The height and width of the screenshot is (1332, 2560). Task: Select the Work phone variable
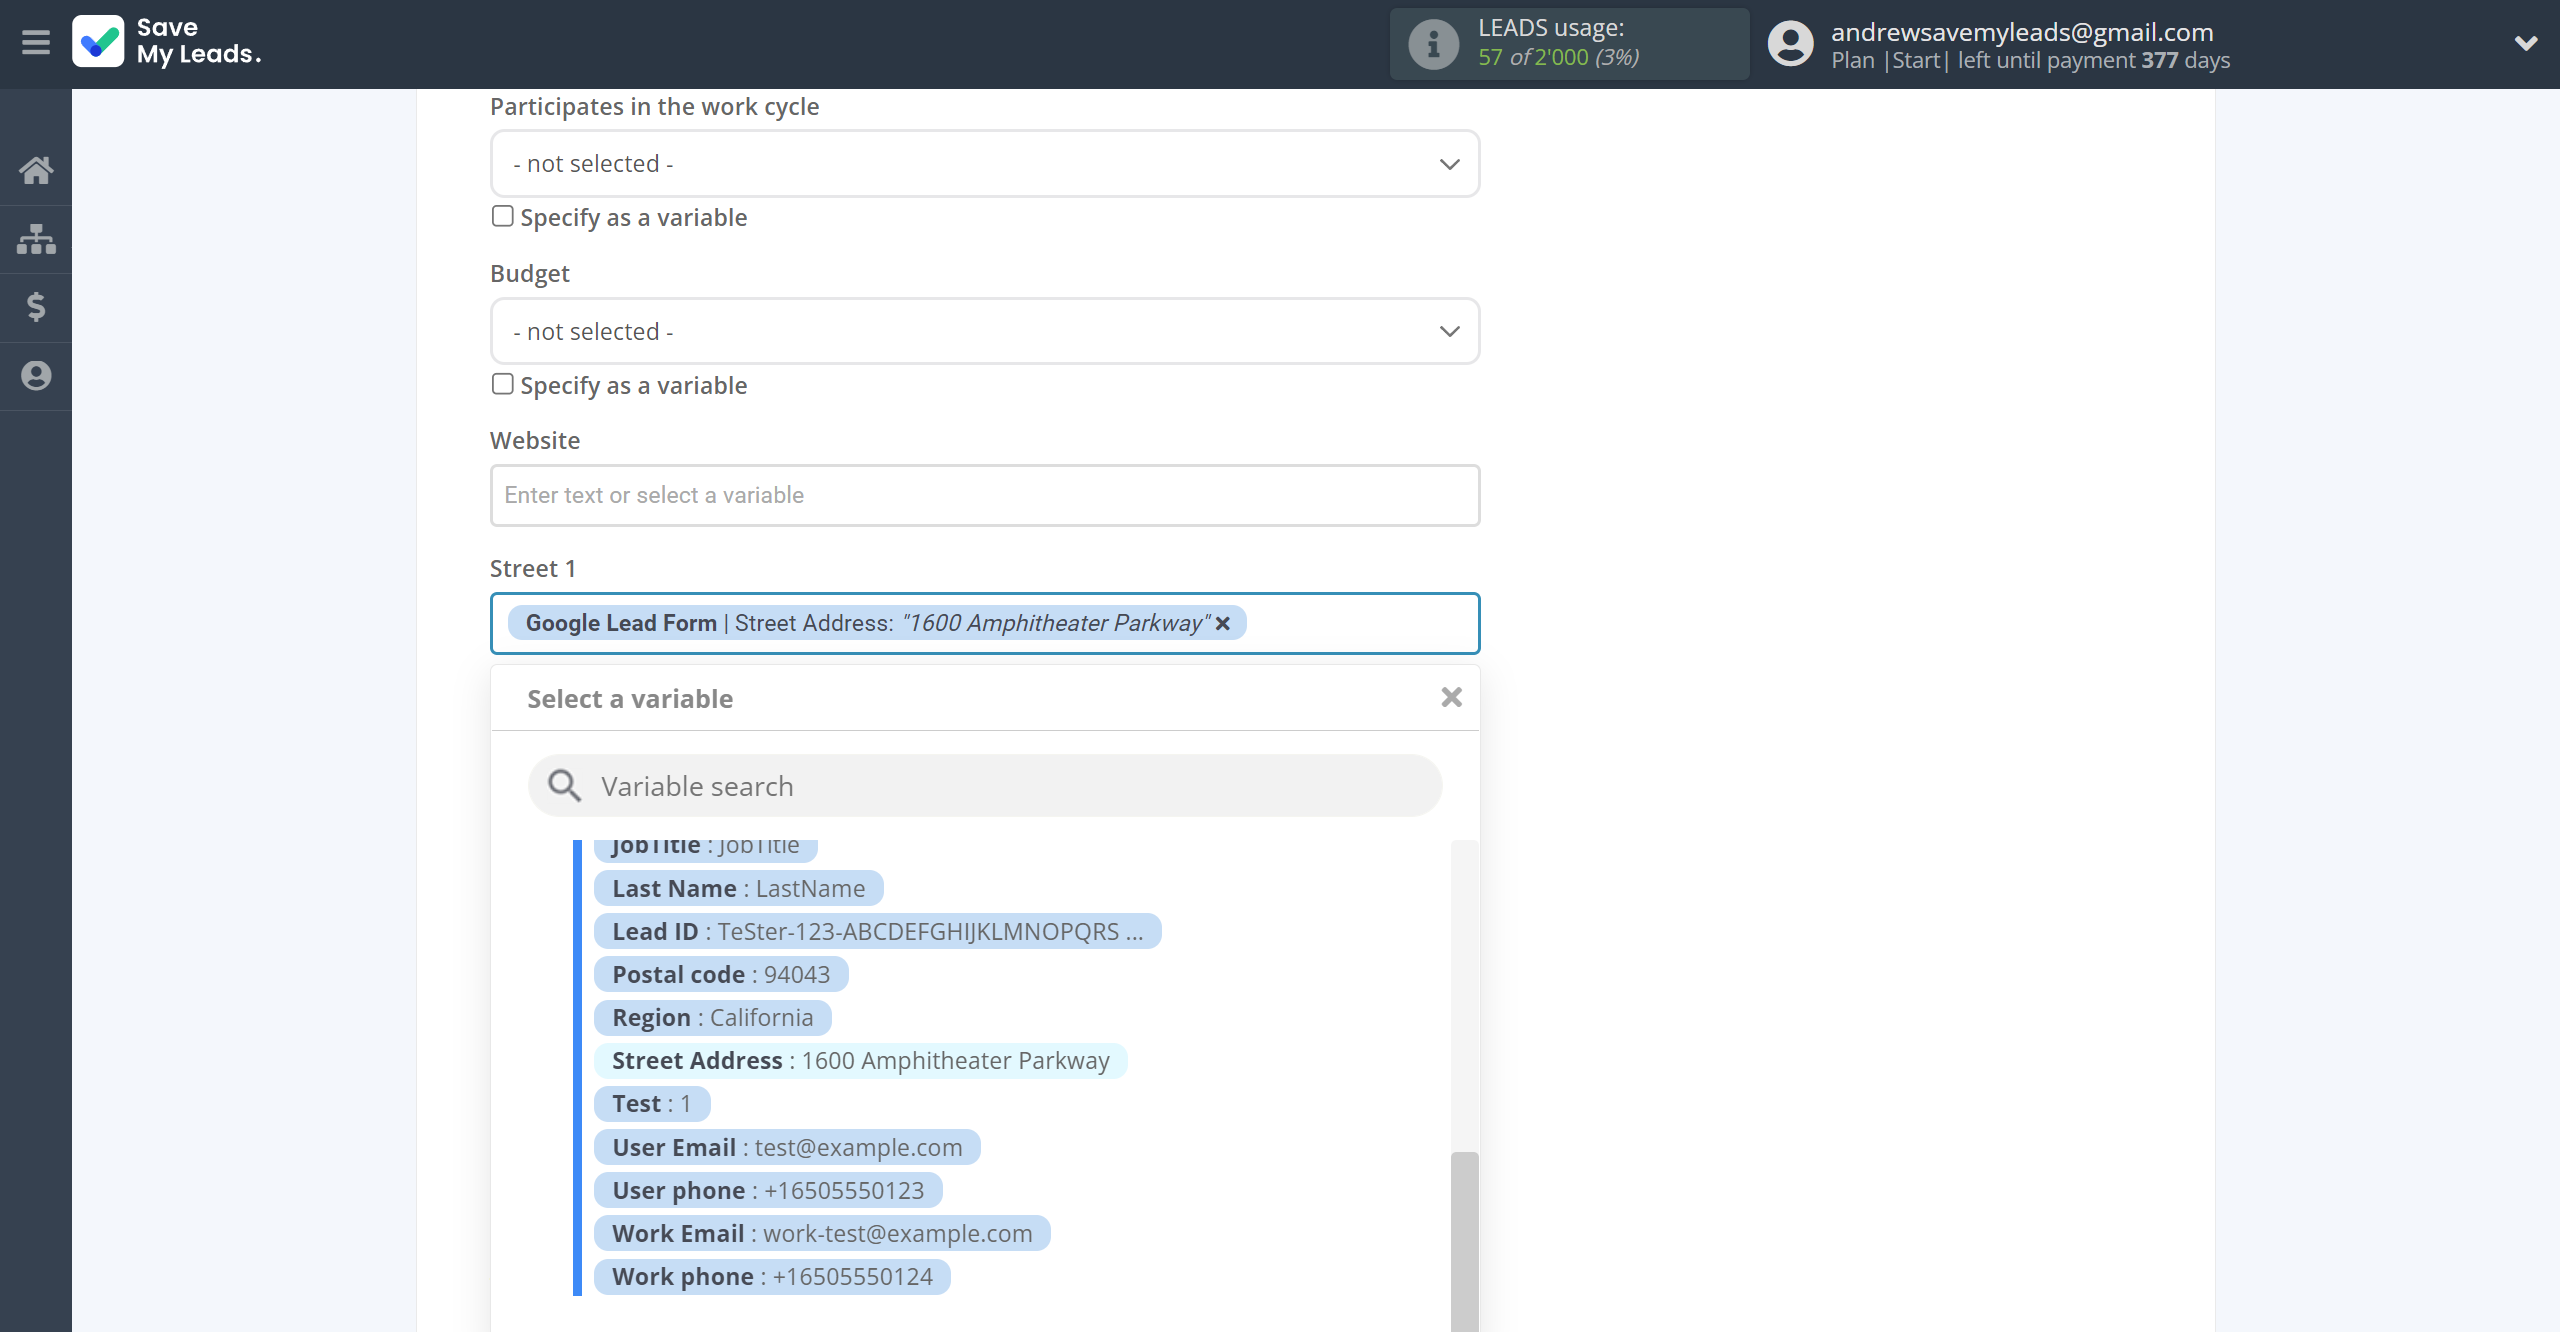point(772,1276)
